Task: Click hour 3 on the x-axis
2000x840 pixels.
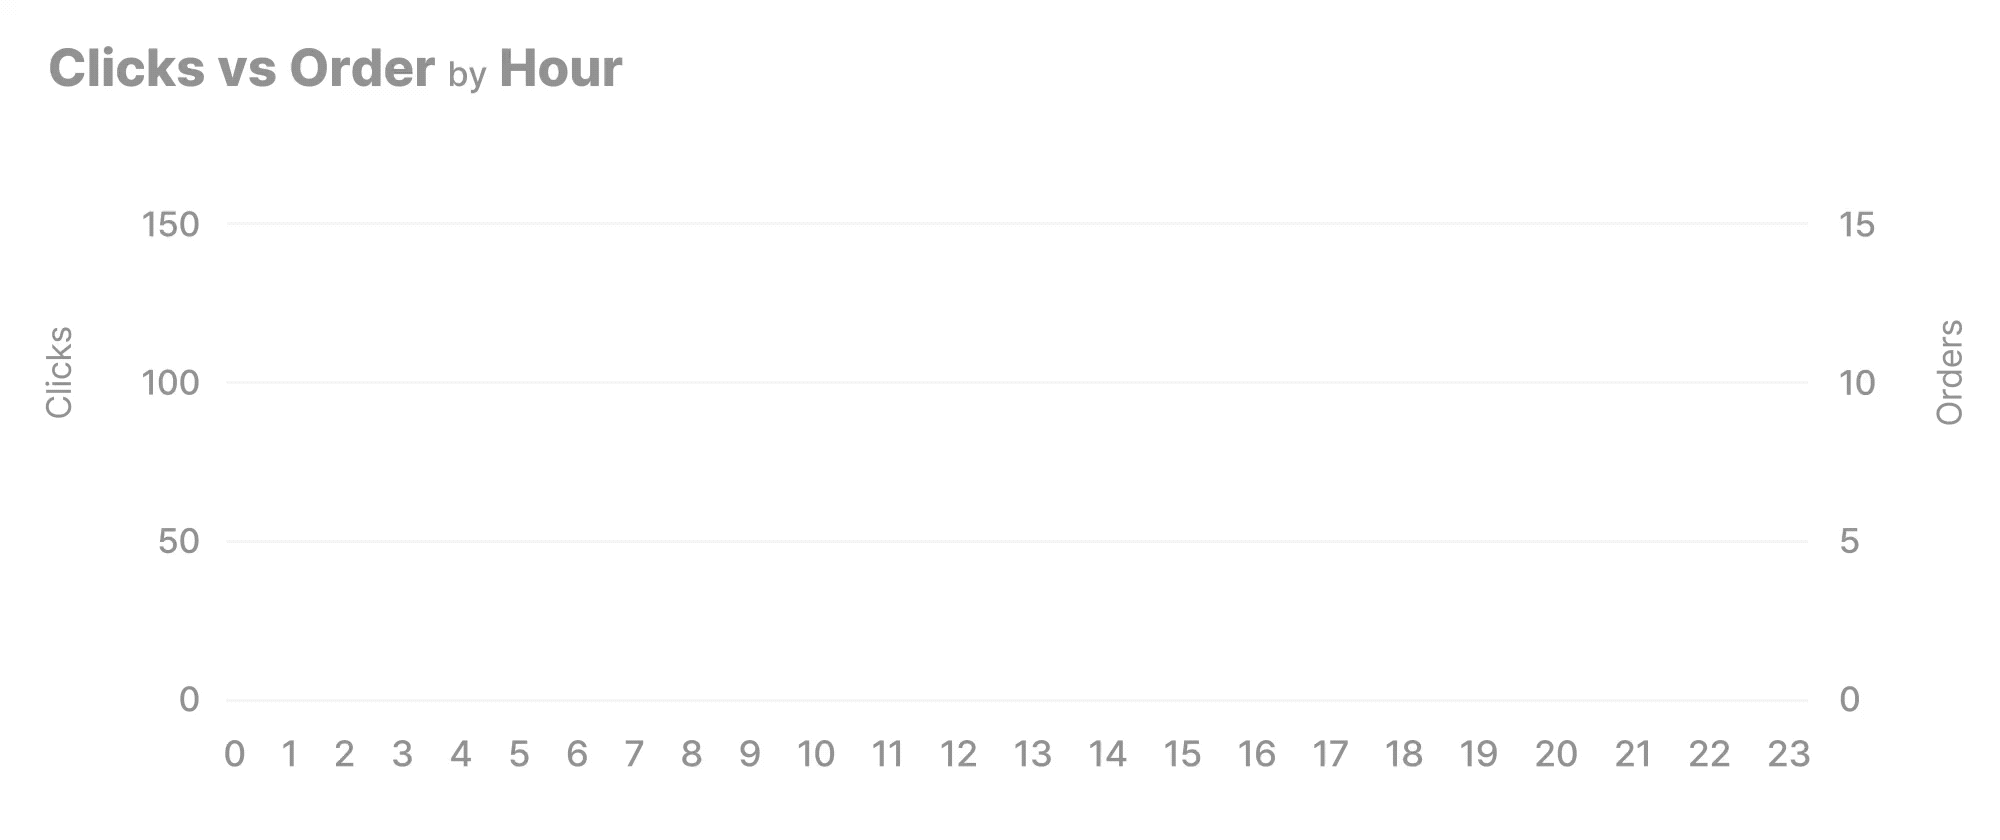Action: click(402, 755)
